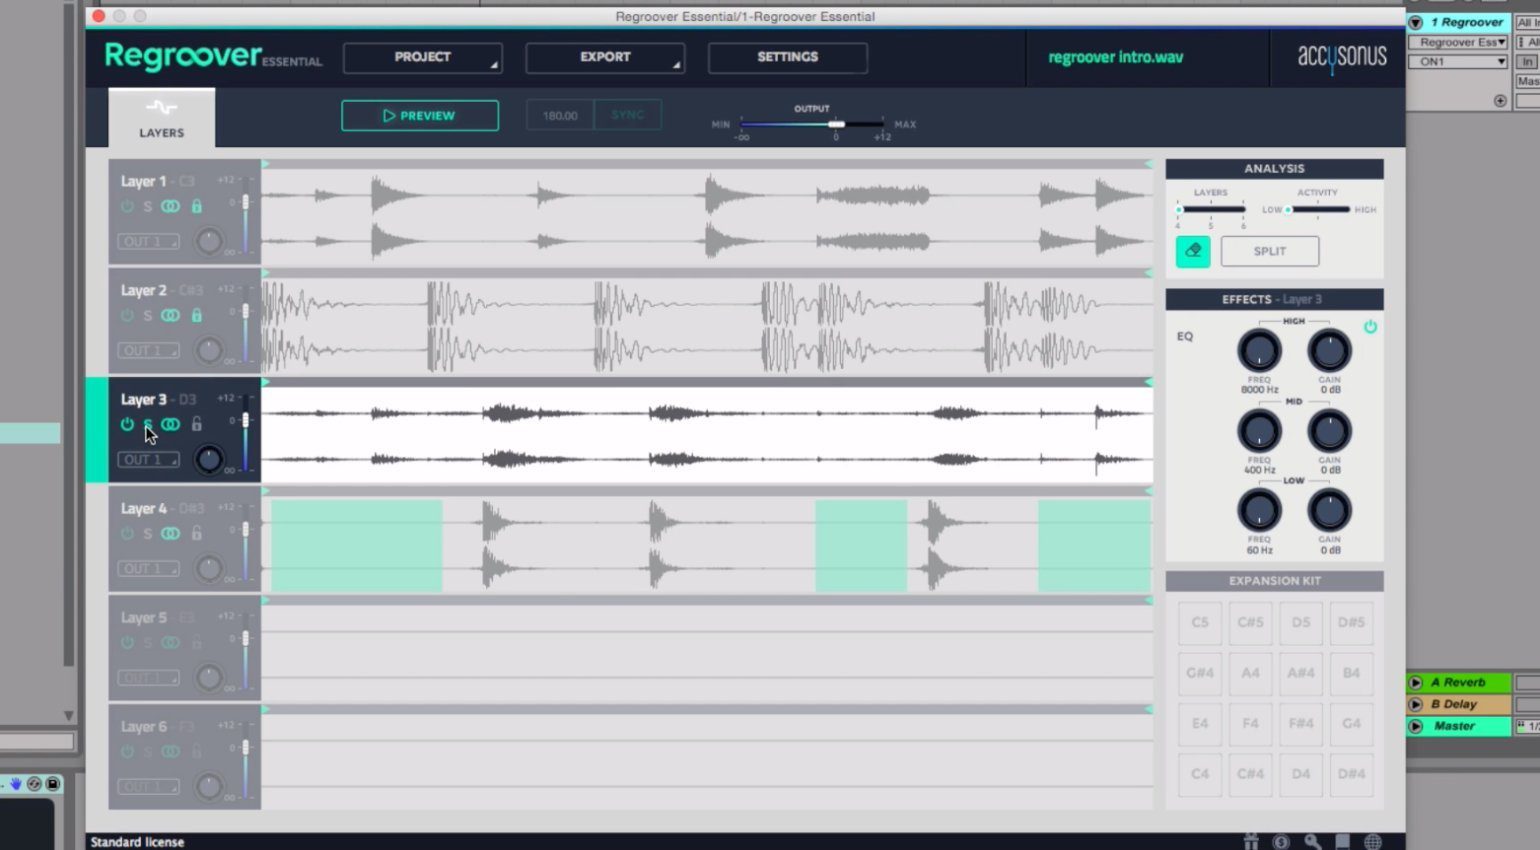Click the lock icon on Layer 4
This screenshot has height=850, width=1540.
[x=197, y=533]
